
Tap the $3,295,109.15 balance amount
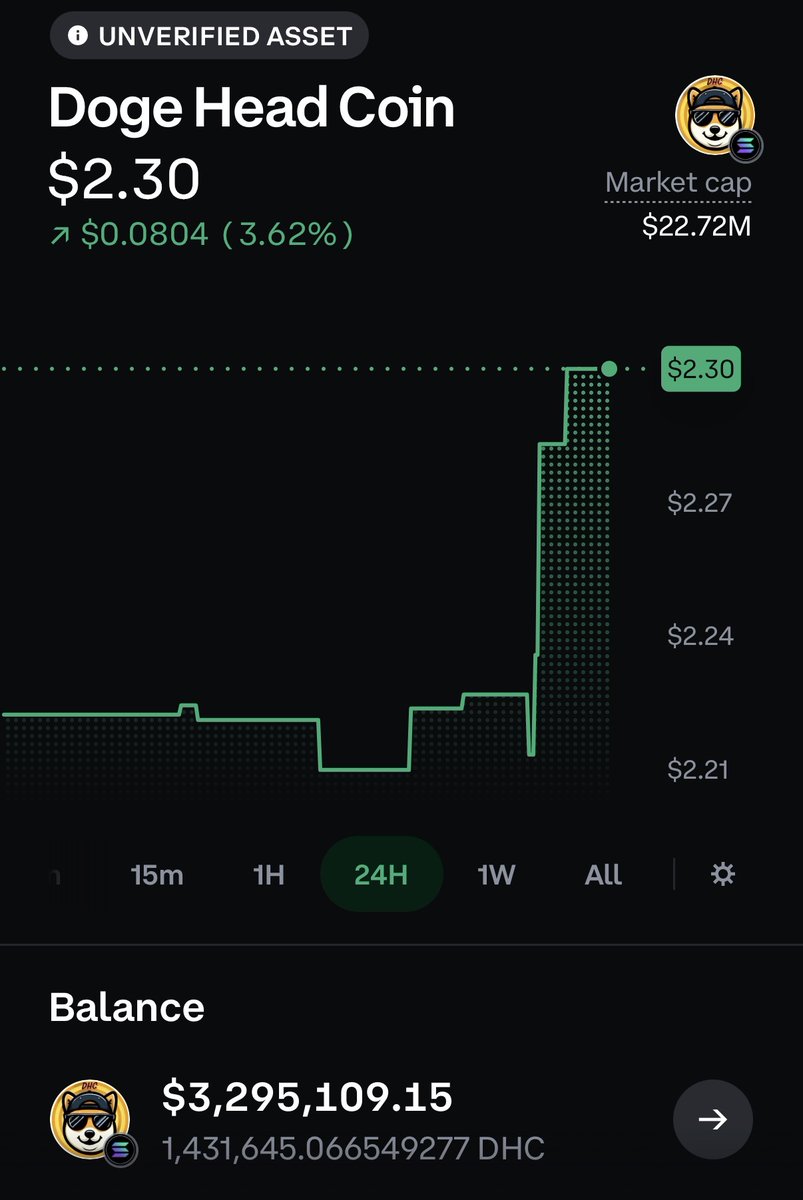tap(308, 1097)
